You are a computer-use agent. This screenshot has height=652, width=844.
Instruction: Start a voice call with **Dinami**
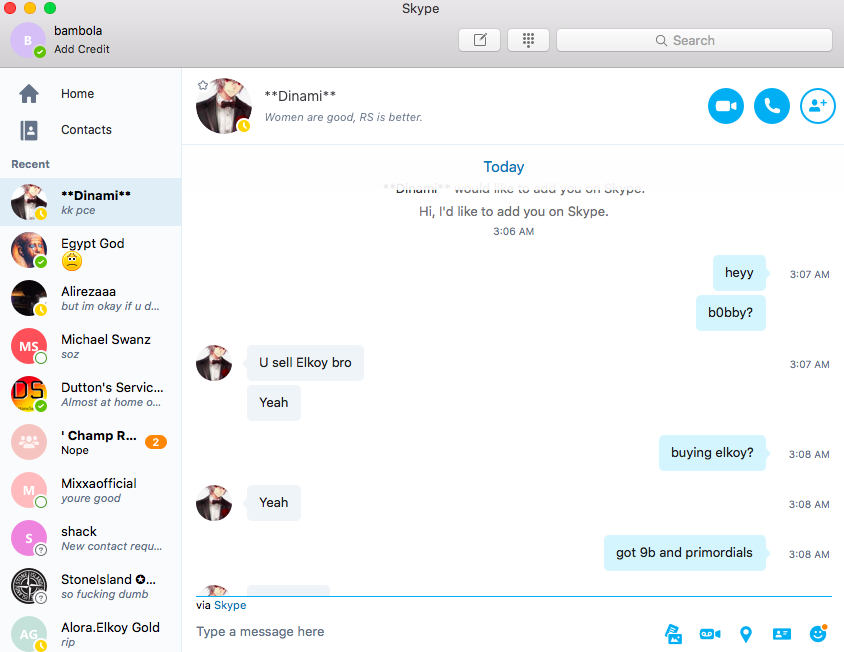tap(771, 106)
